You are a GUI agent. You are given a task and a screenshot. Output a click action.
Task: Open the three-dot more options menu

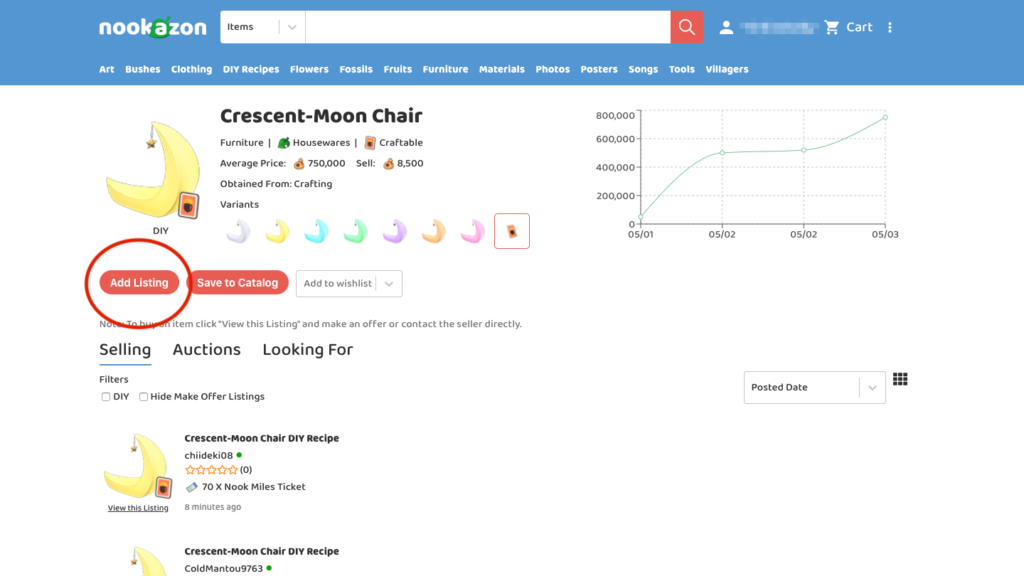point(889,27)
